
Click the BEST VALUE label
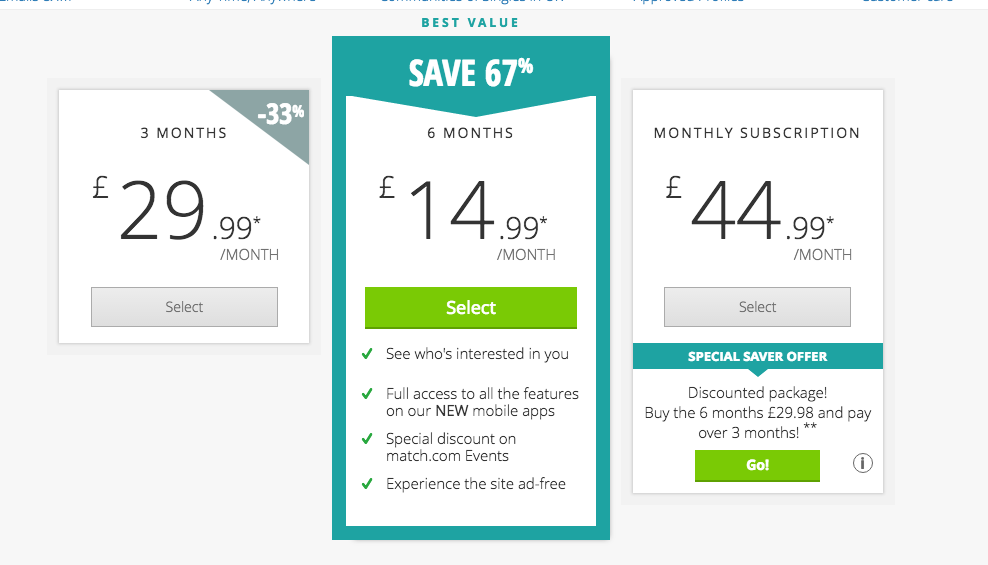[470, 23]
